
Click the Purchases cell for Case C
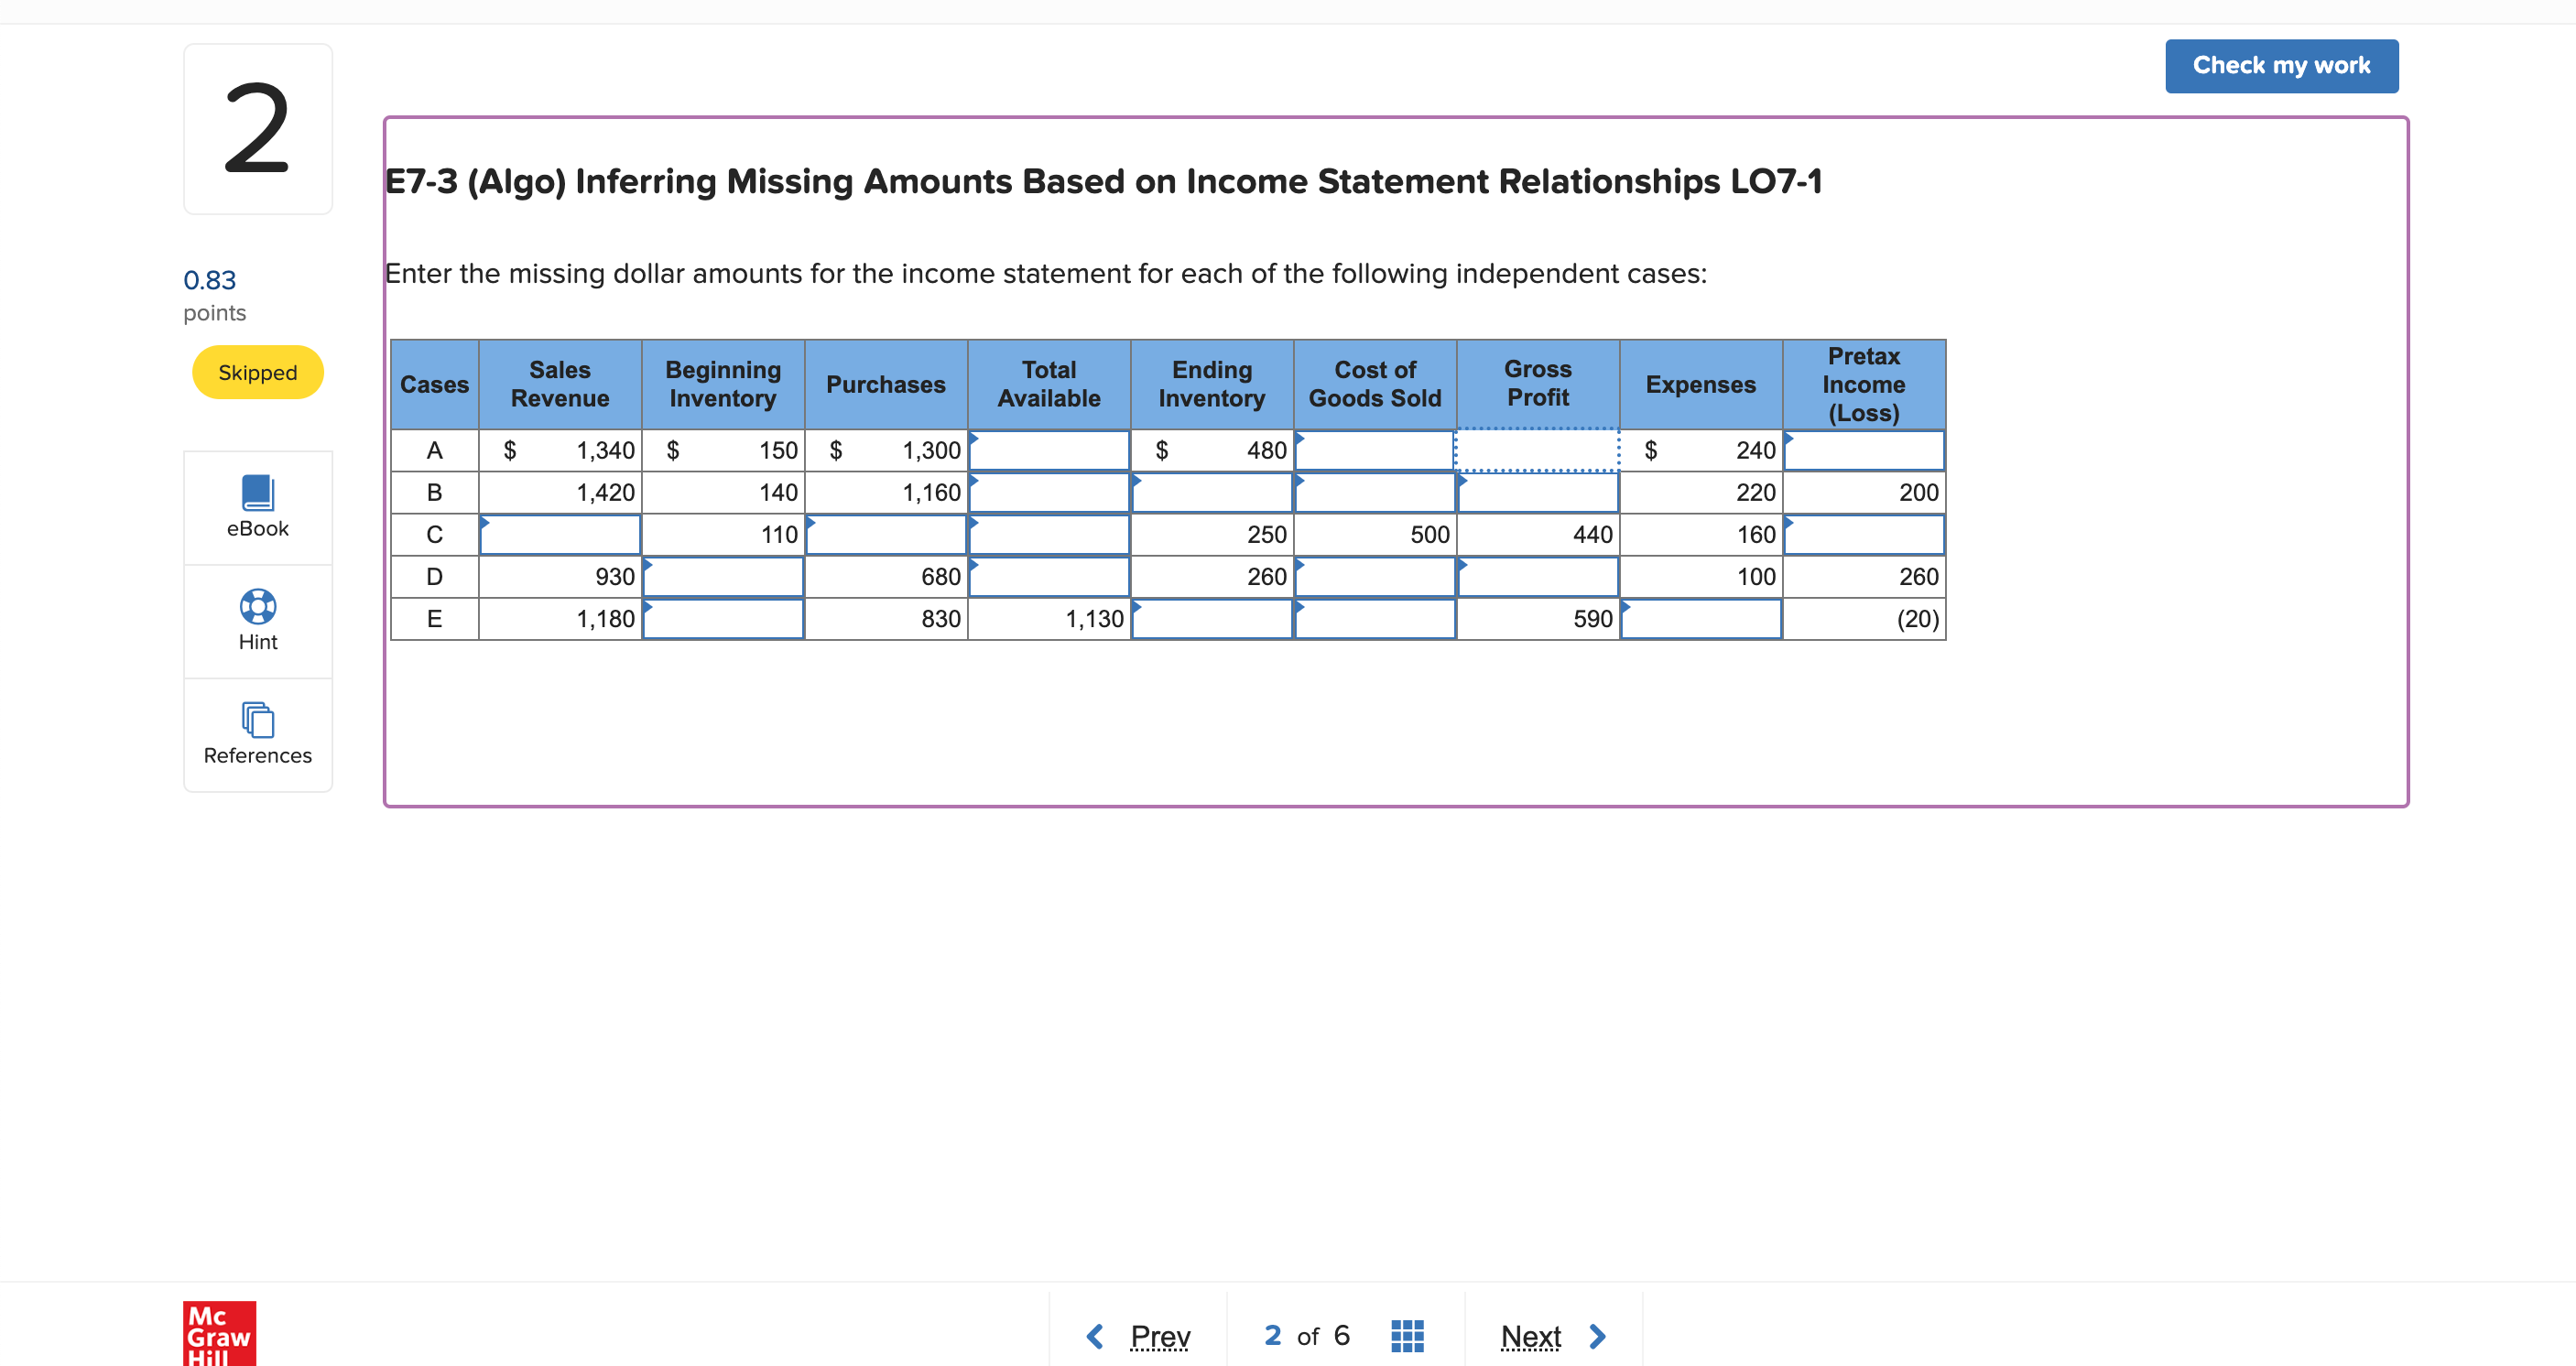point(886,534)
